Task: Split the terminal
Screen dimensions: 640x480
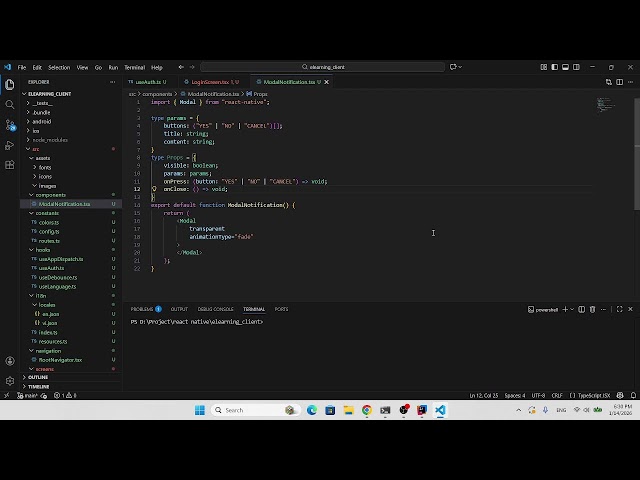Action: tap(582, 309)
